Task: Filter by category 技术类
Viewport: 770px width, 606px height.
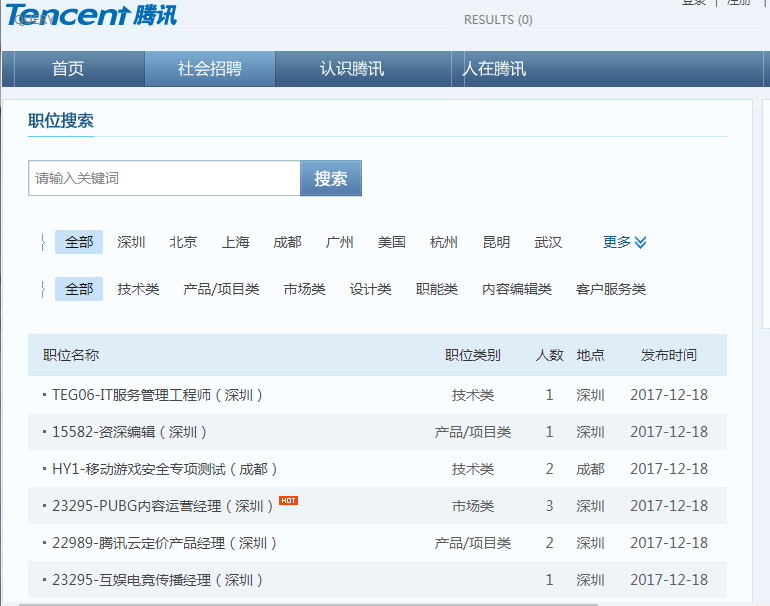Action: (x=138, y=289)
